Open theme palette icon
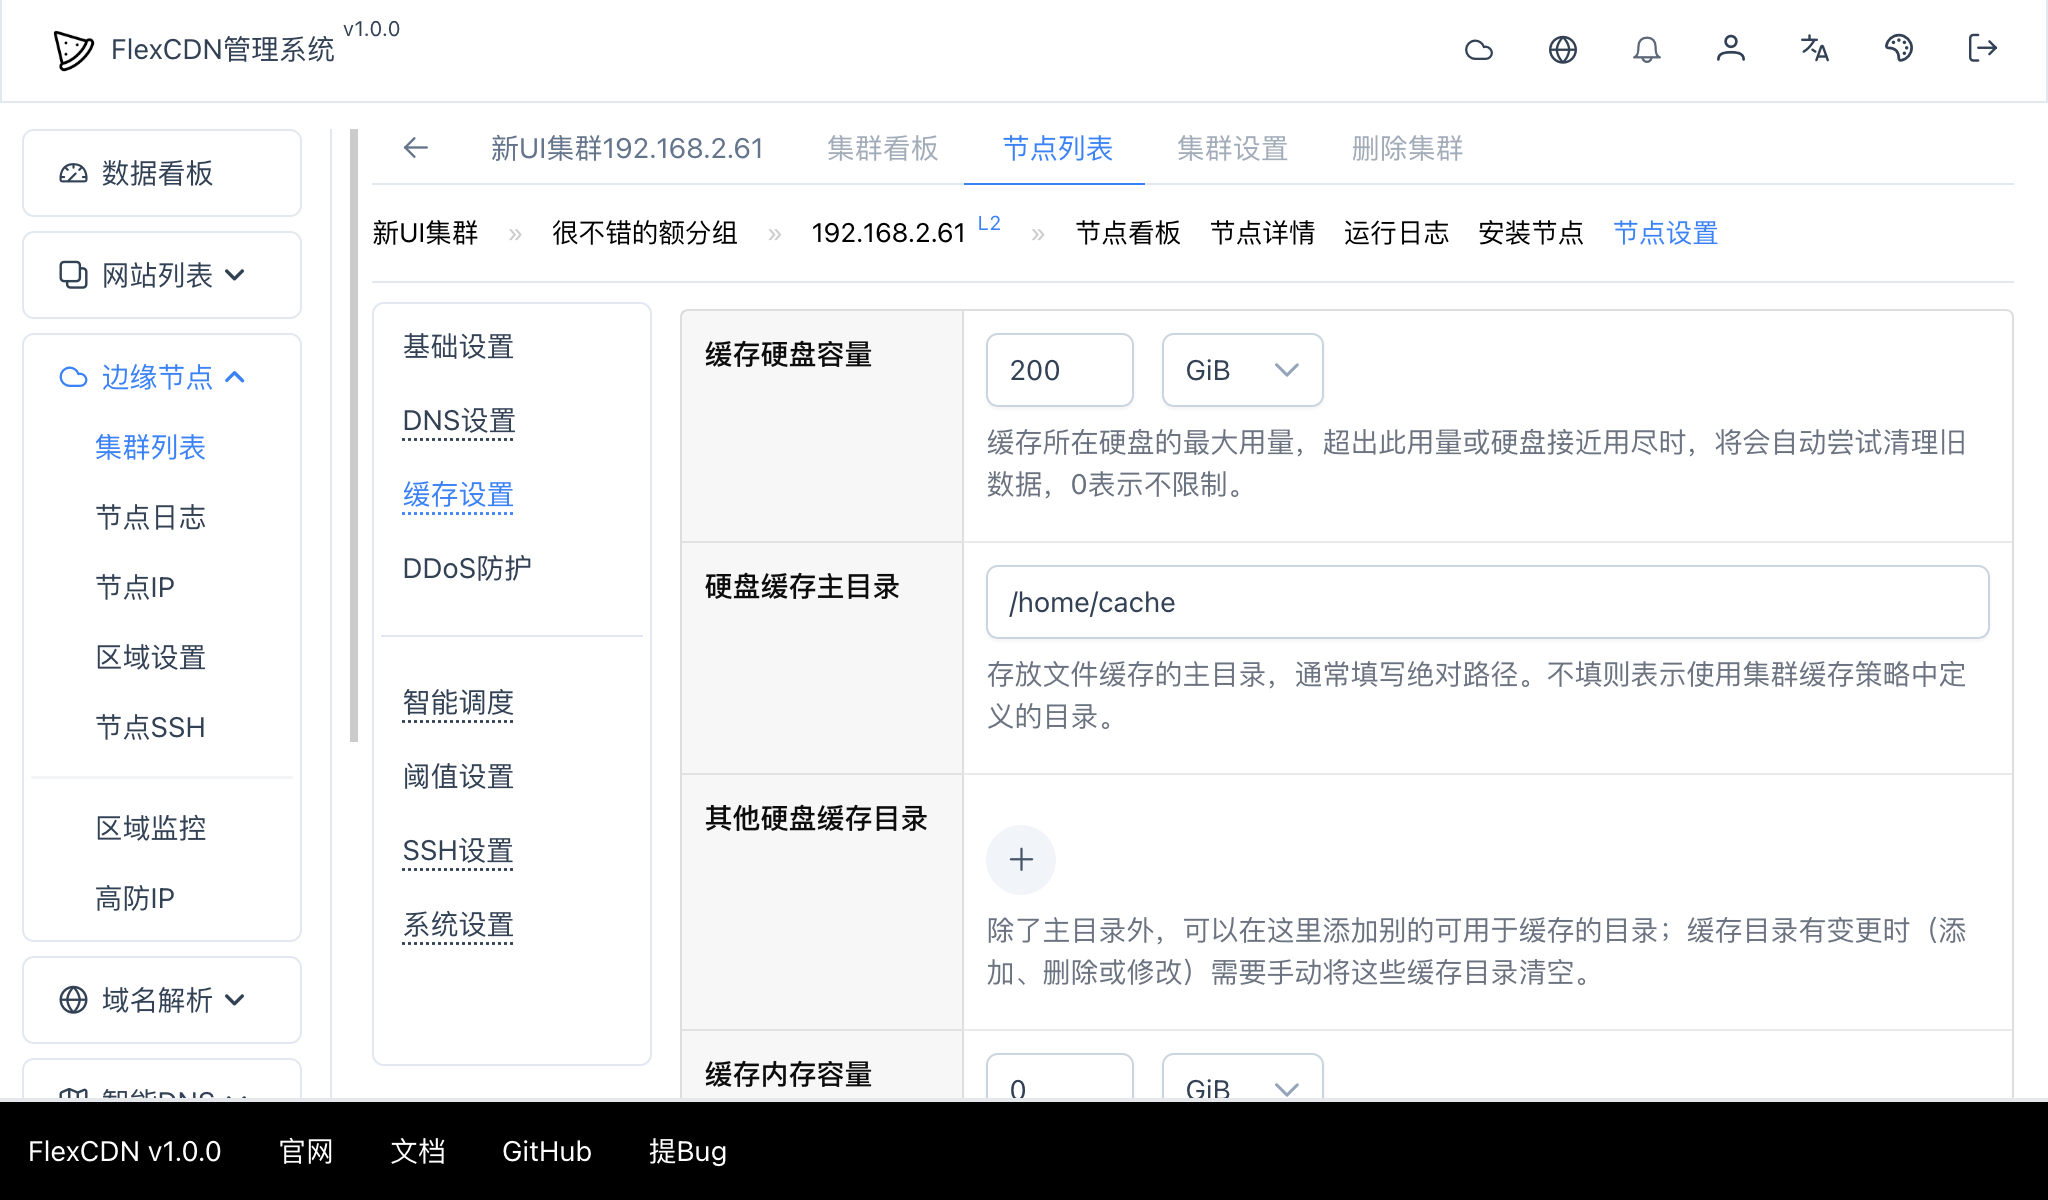Viewport: 2048px width, 1200px height. point(1899,49)
